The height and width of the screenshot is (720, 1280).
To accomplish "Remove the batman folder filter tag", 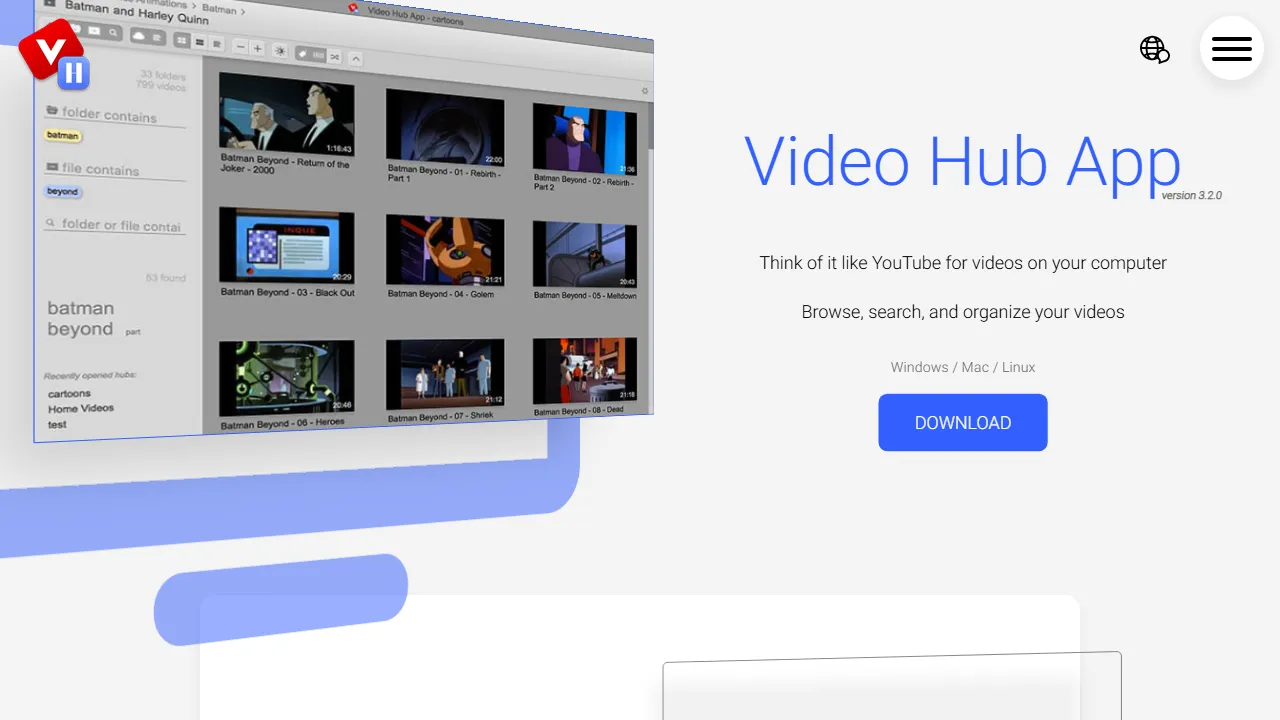I will tap(63, 135).
